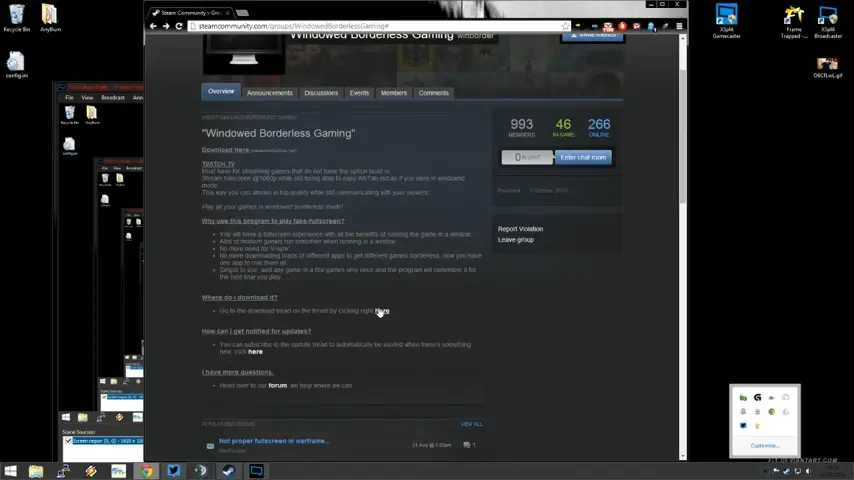Open the Members tab

coord(394,93)
